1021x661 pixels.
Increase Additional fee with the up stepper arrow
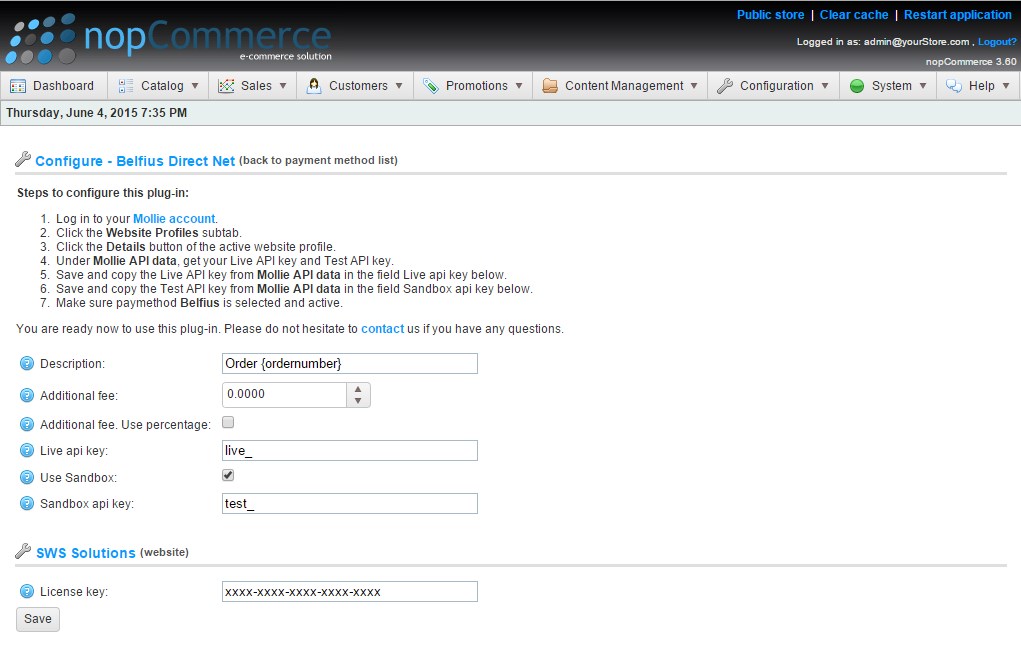pyautogui.click(x=360, y=389)
